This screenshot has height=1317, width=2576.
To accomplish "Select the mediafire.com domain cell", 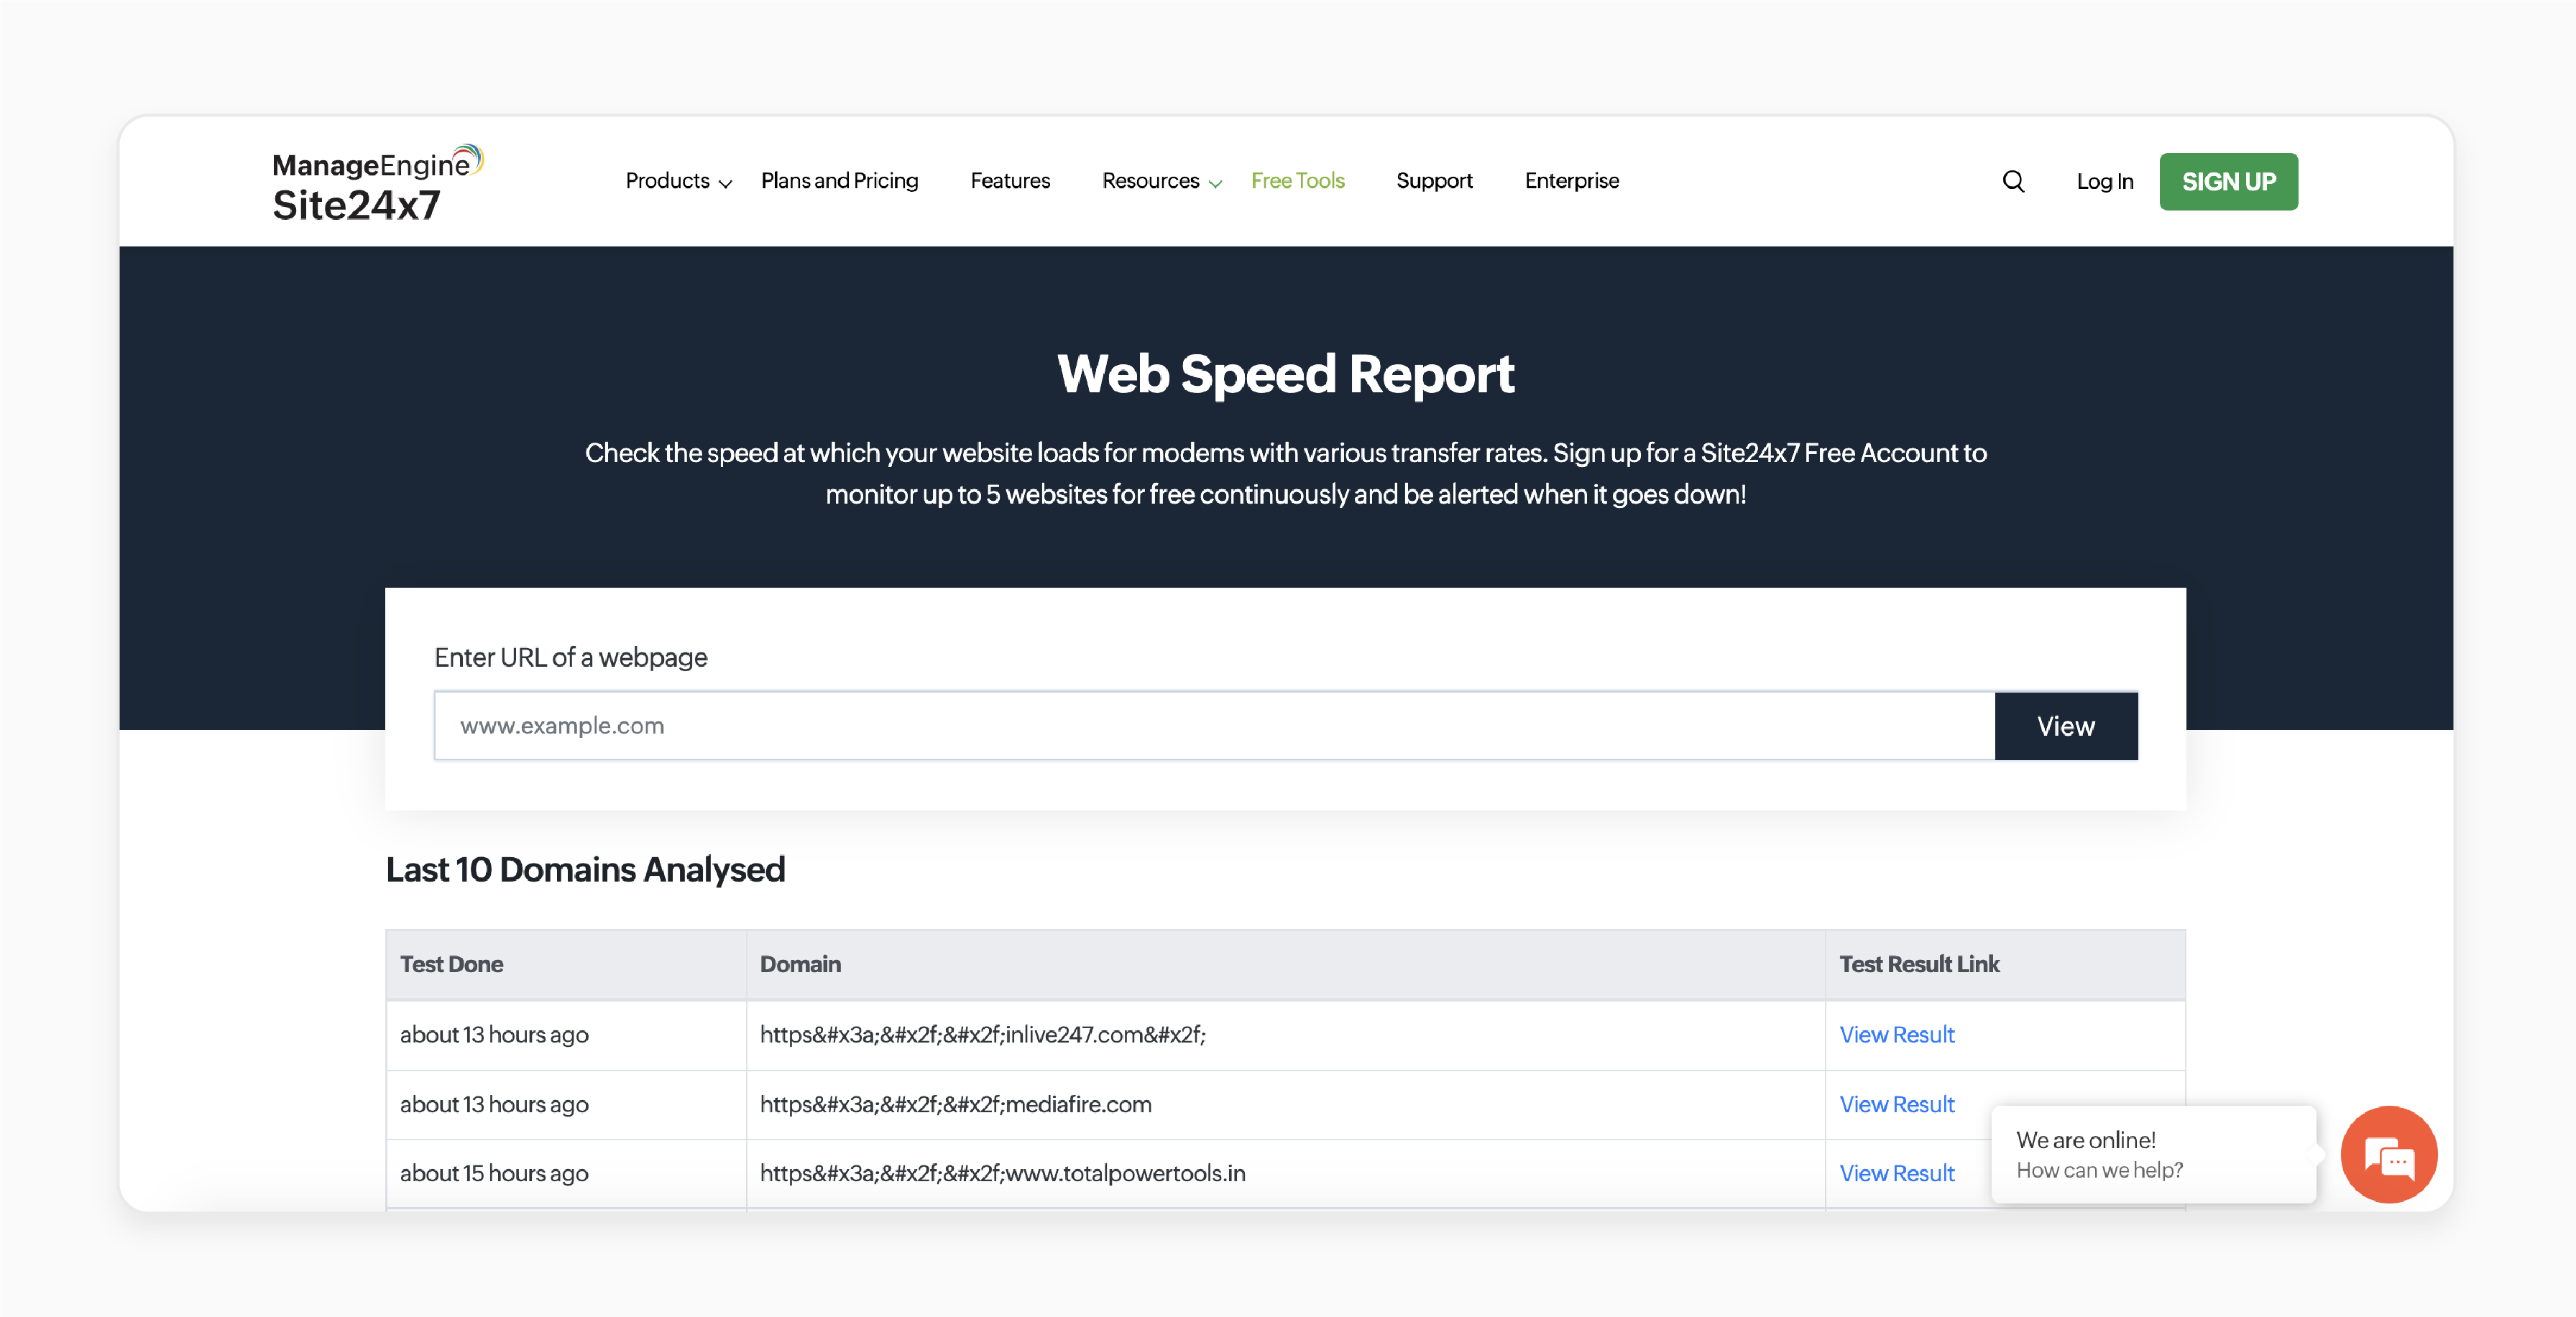I will pyautogui.click(x=1286, y=1104).
